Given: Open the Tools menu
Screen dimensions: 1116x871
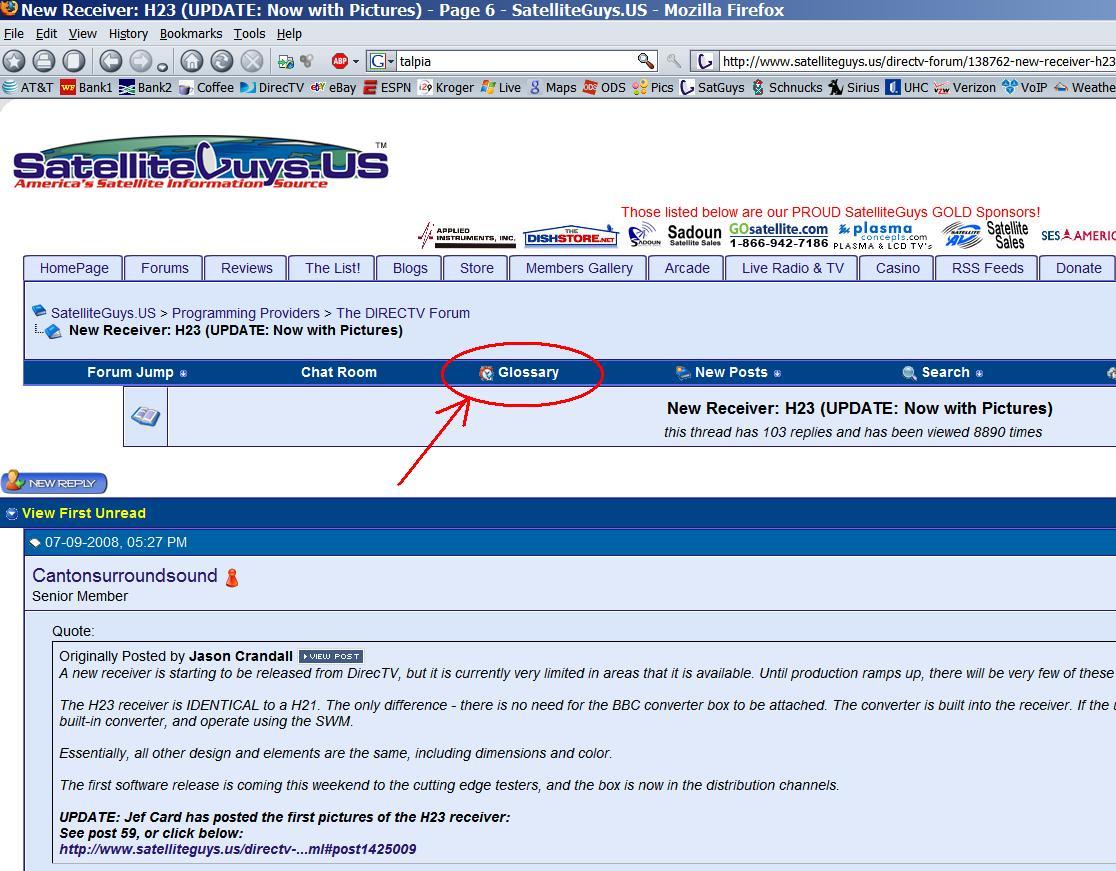Looking at the screenshot, I should (x=249, y=33).
